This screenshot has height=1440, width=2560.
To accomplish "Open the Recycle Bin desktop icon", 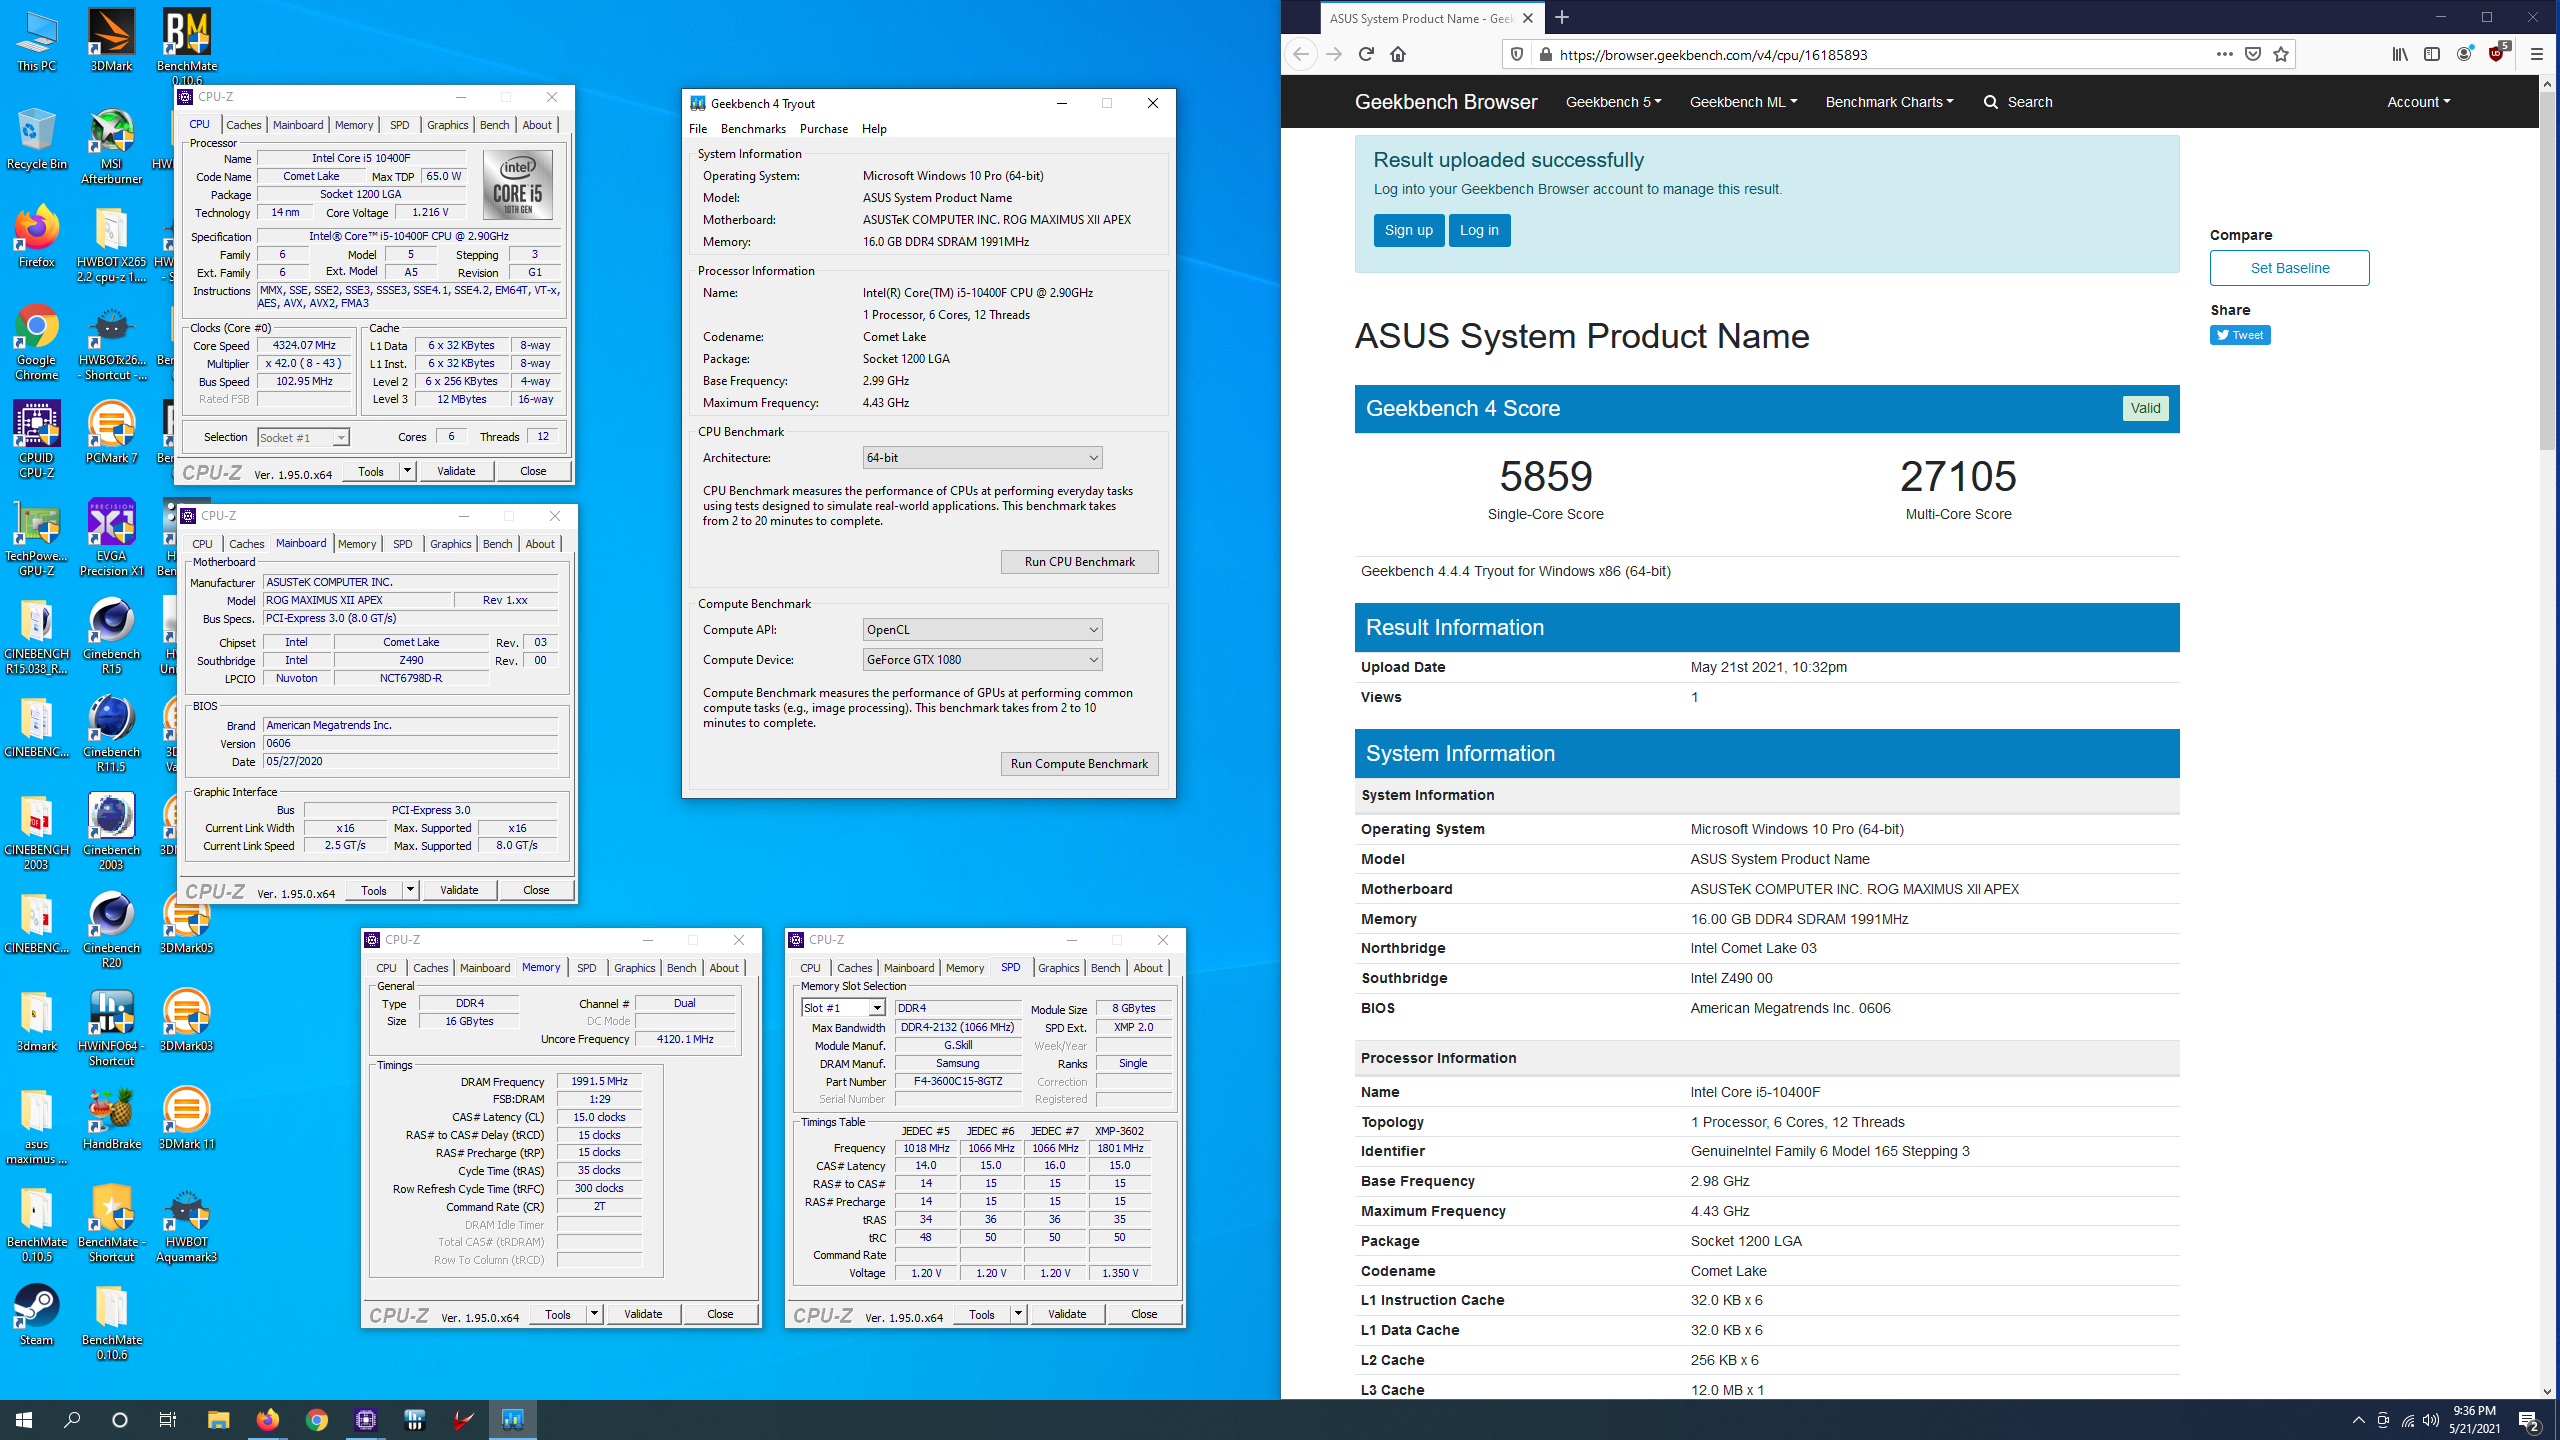I will 37,139.
